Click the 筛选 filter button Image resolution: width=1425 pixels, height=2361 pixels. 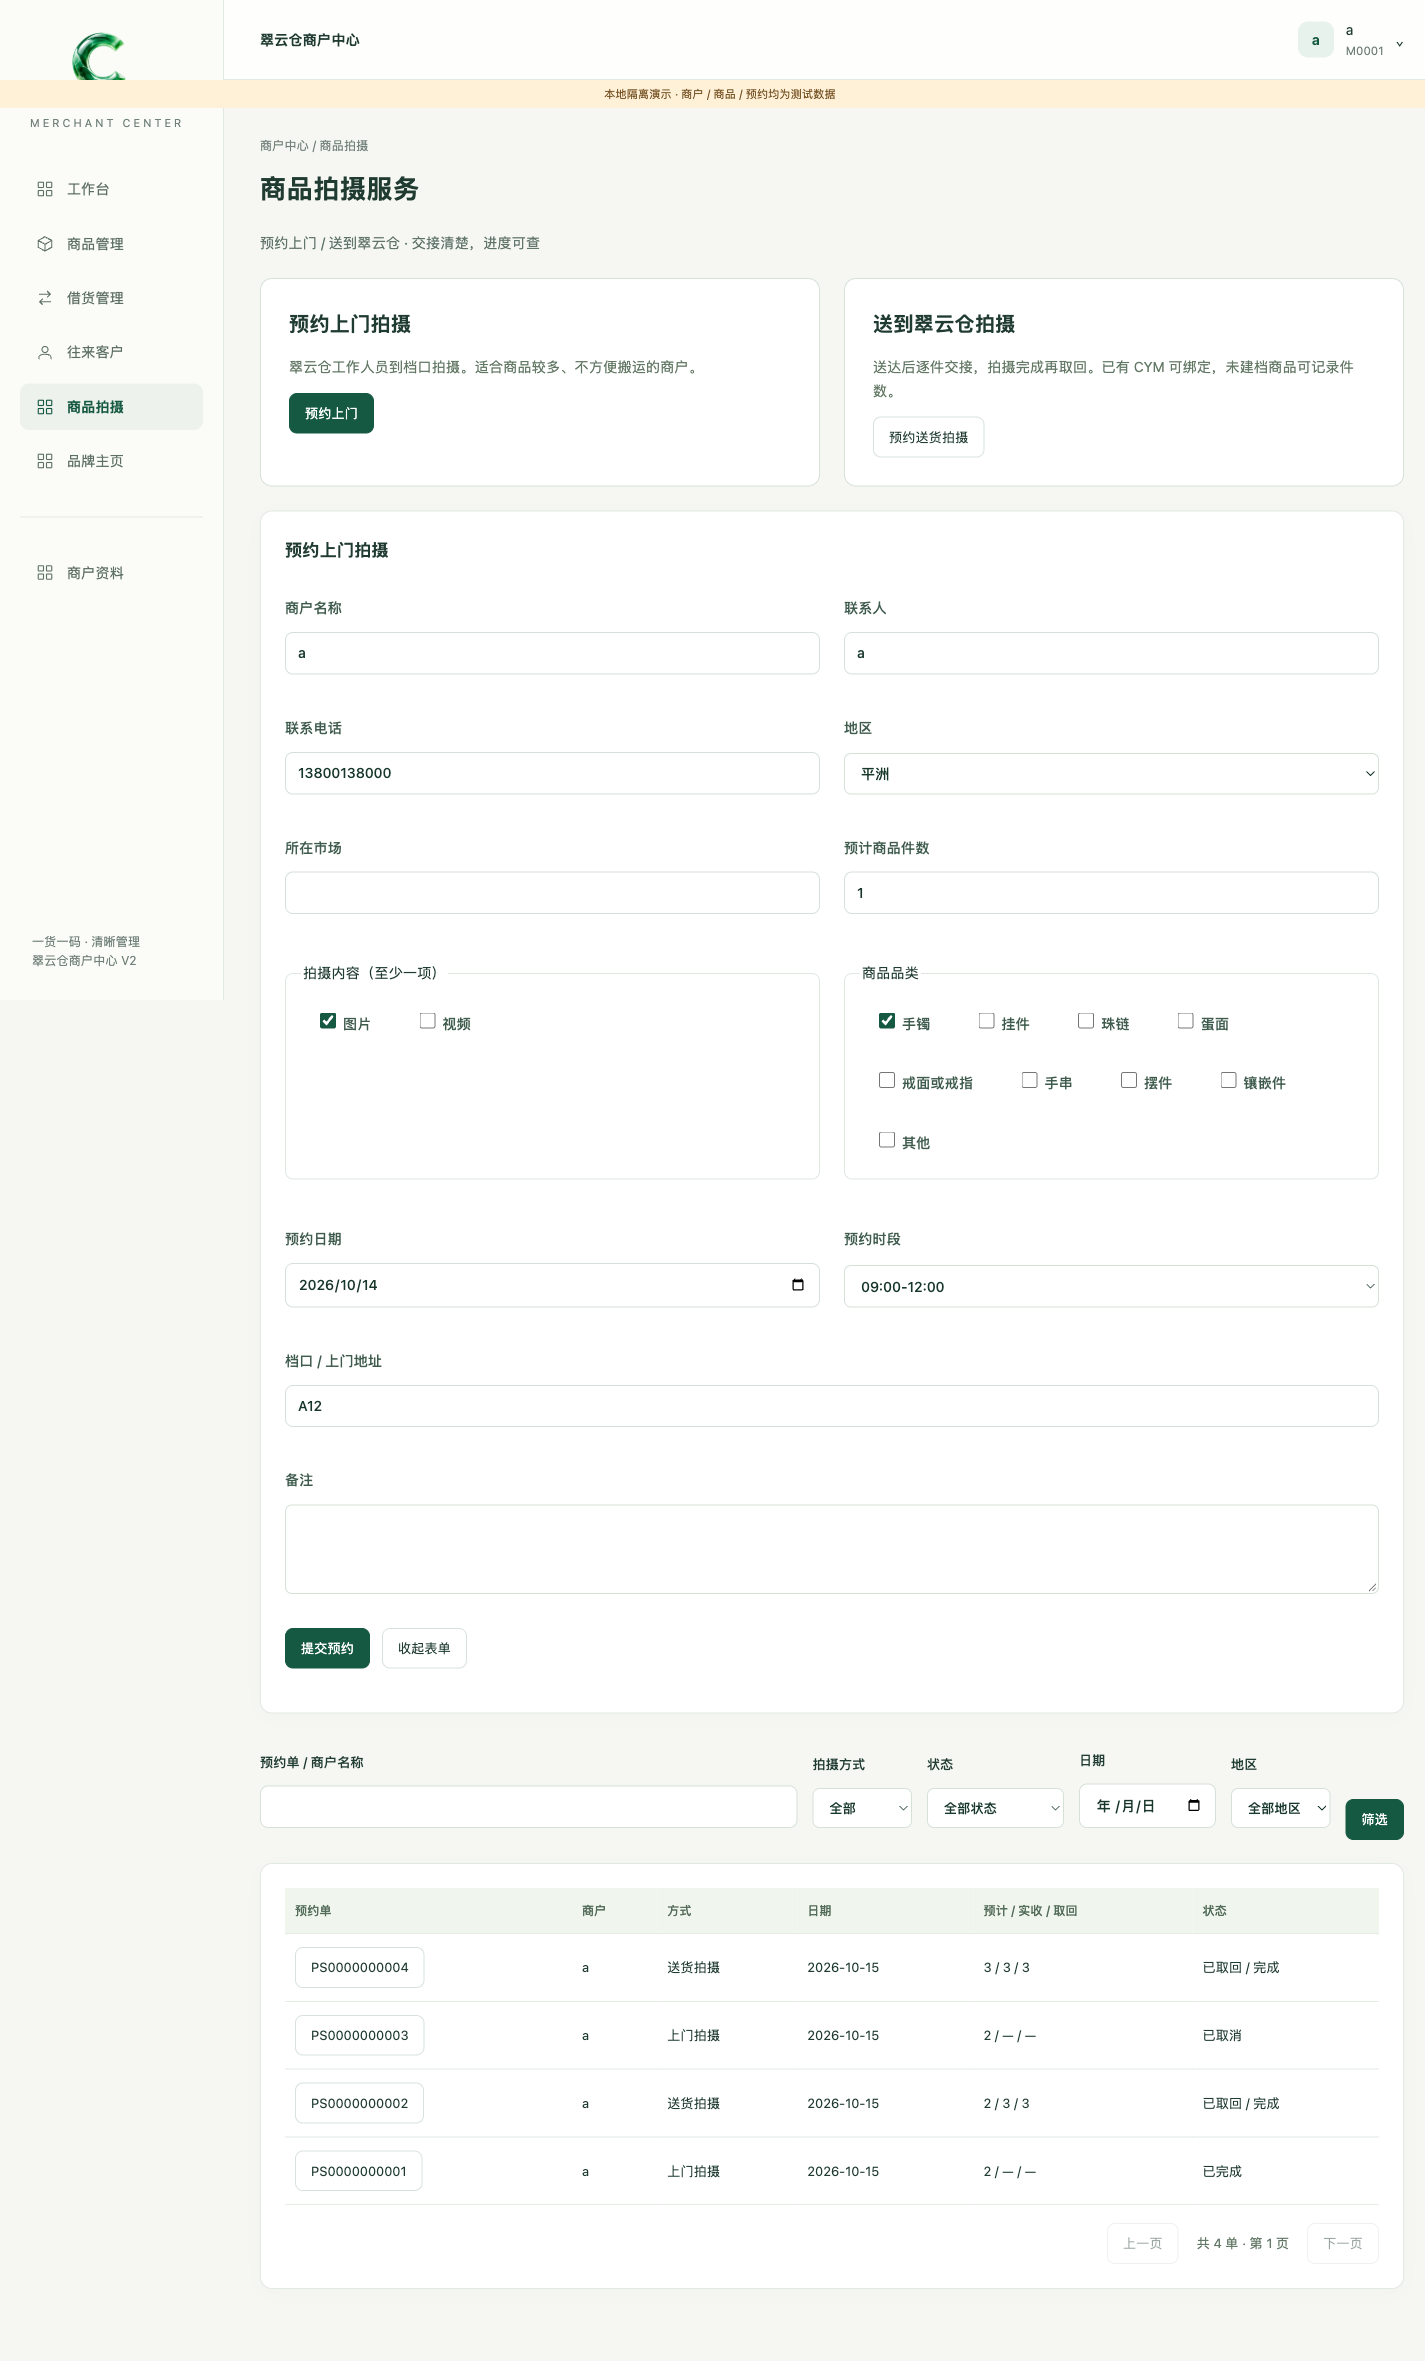(1374, 1819)
